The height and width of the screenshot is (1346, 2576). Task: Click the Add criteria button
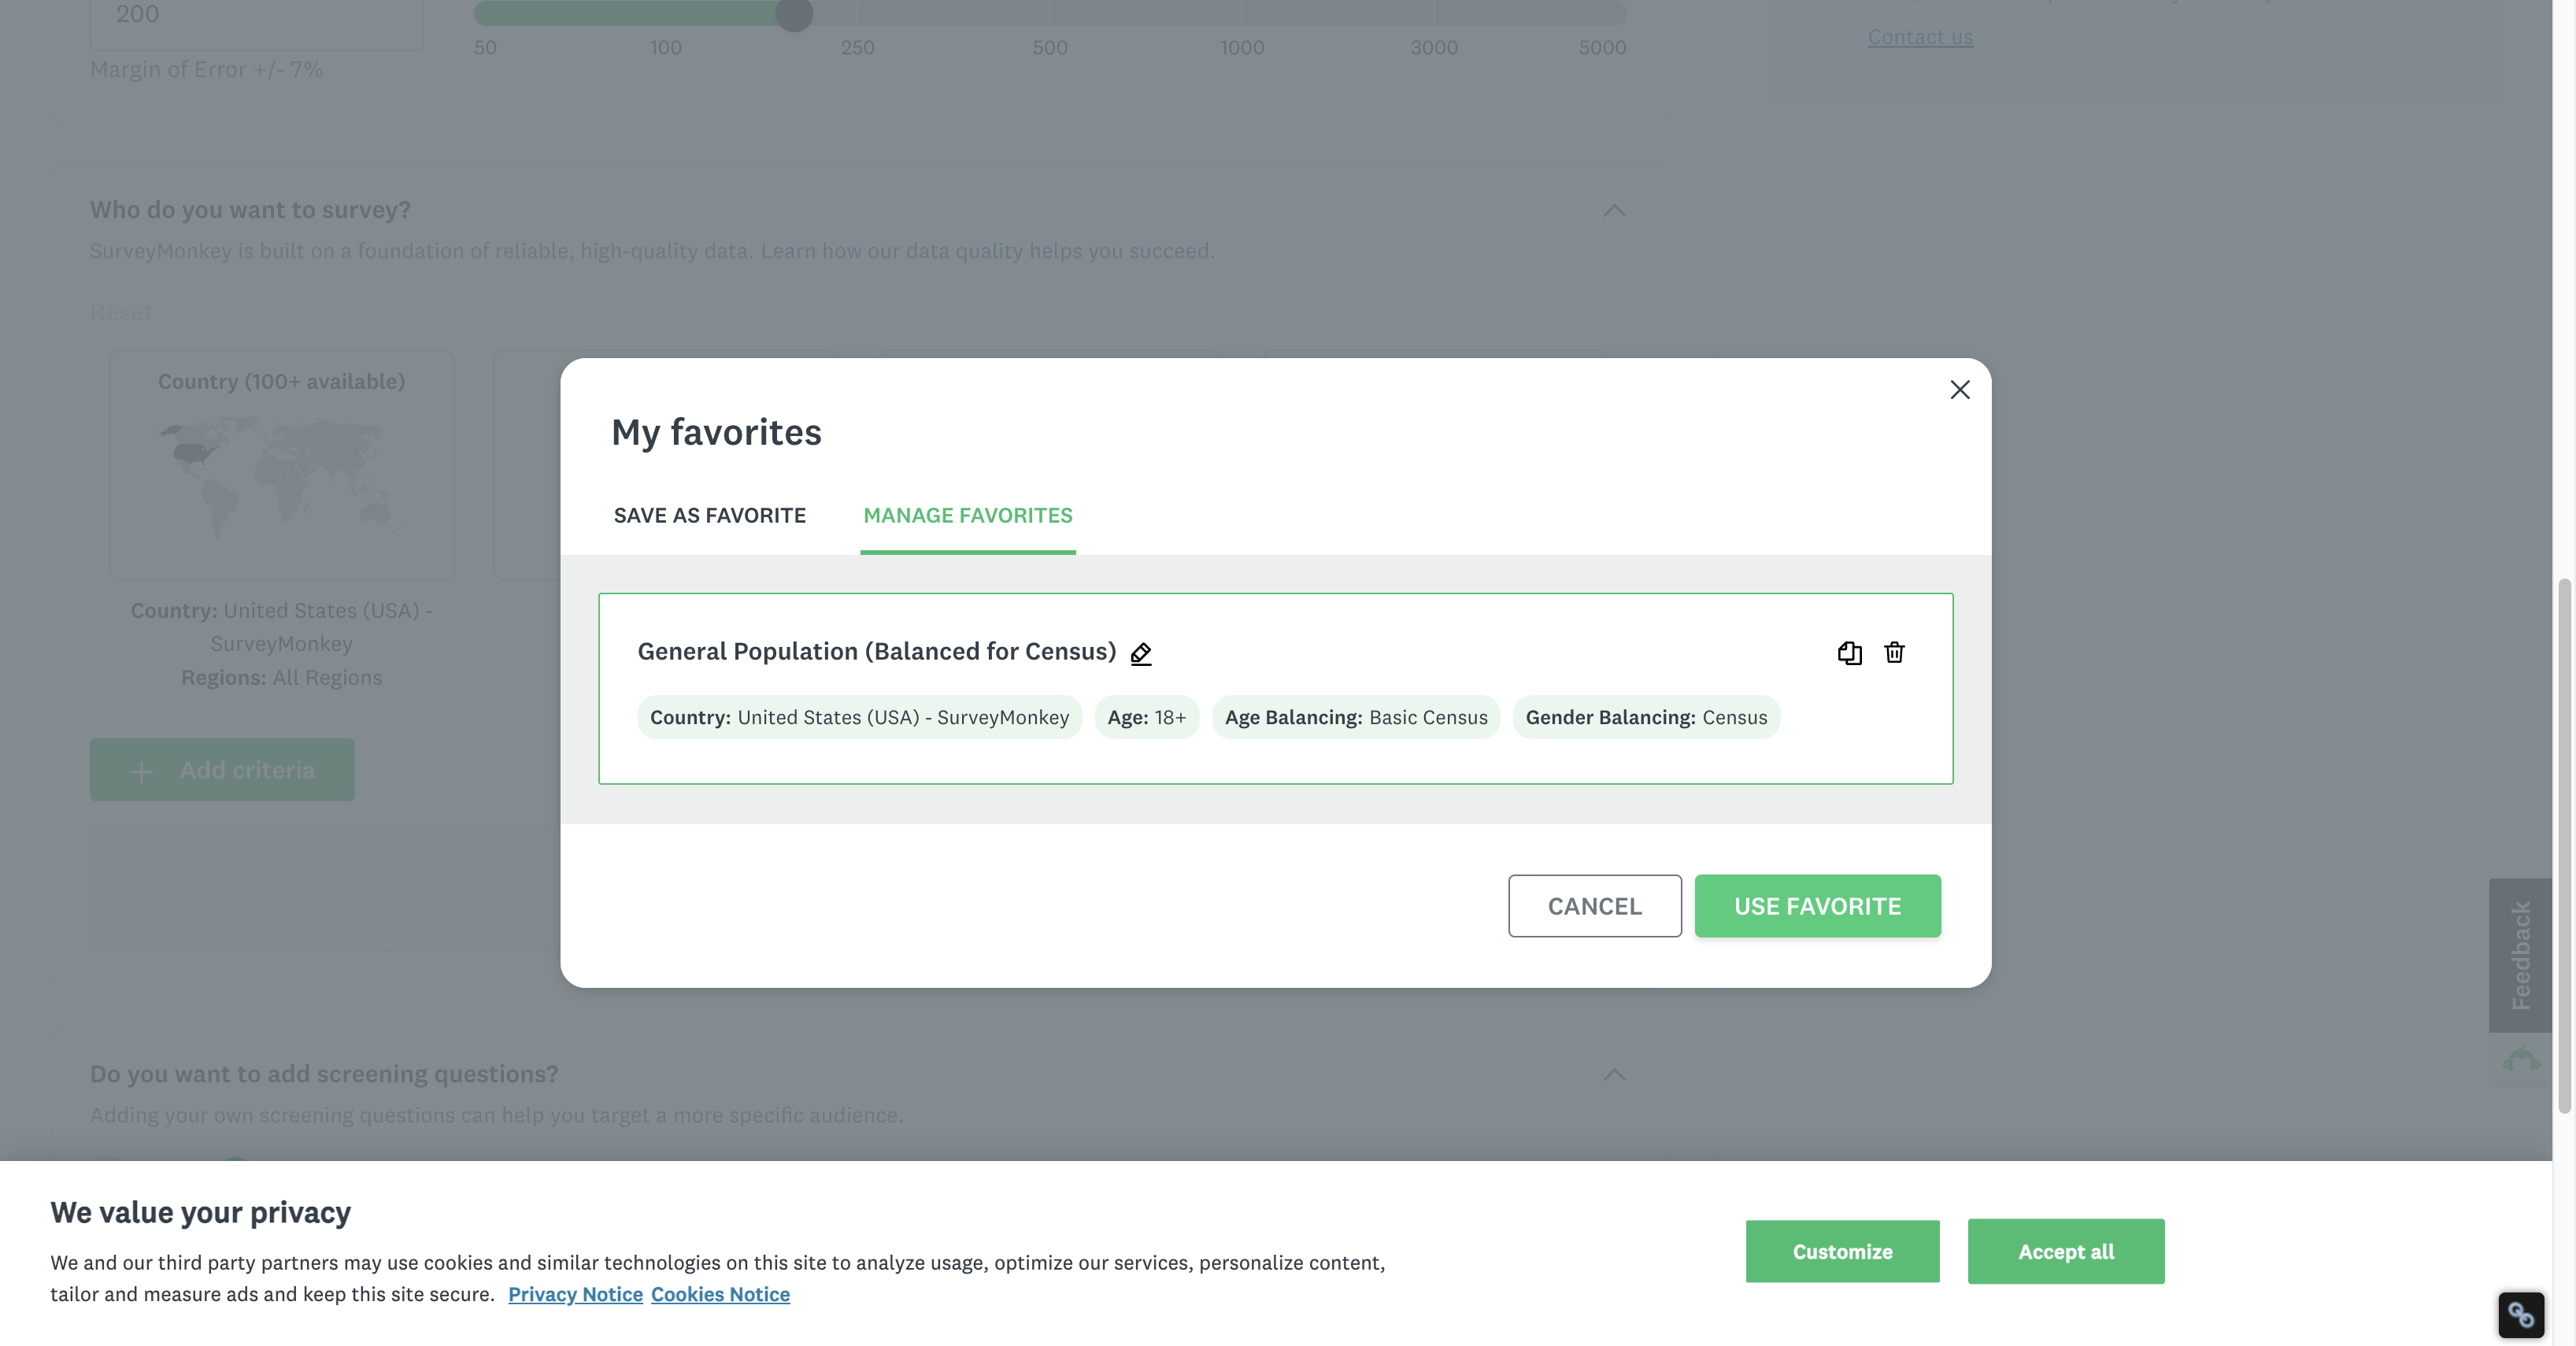pyautogui.click(x=222, y=770)
